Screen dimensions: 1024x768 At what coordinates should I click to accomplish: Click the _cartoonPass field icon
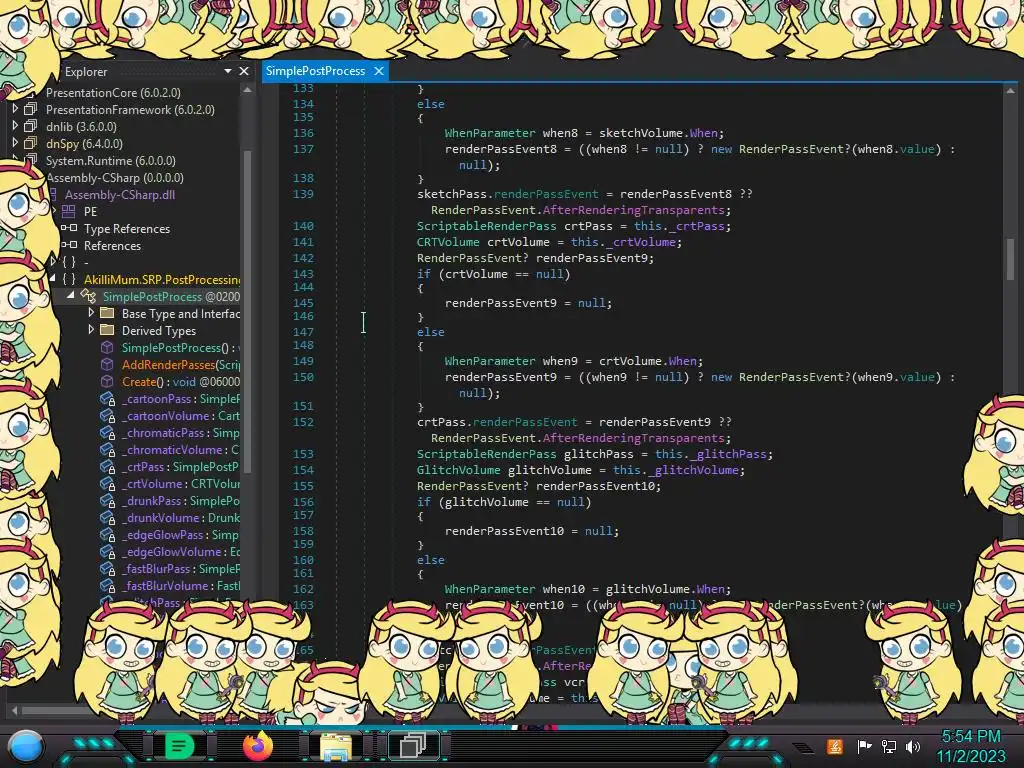click(107, 398)
